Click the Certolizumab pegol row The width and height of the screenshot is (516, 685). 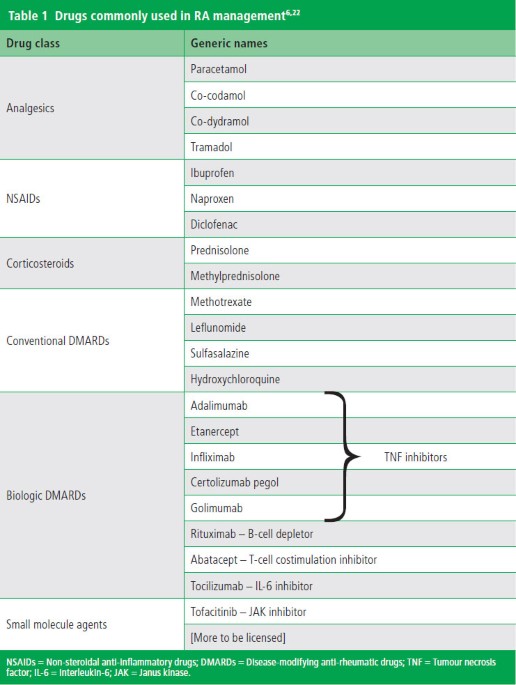coord(350,482)
